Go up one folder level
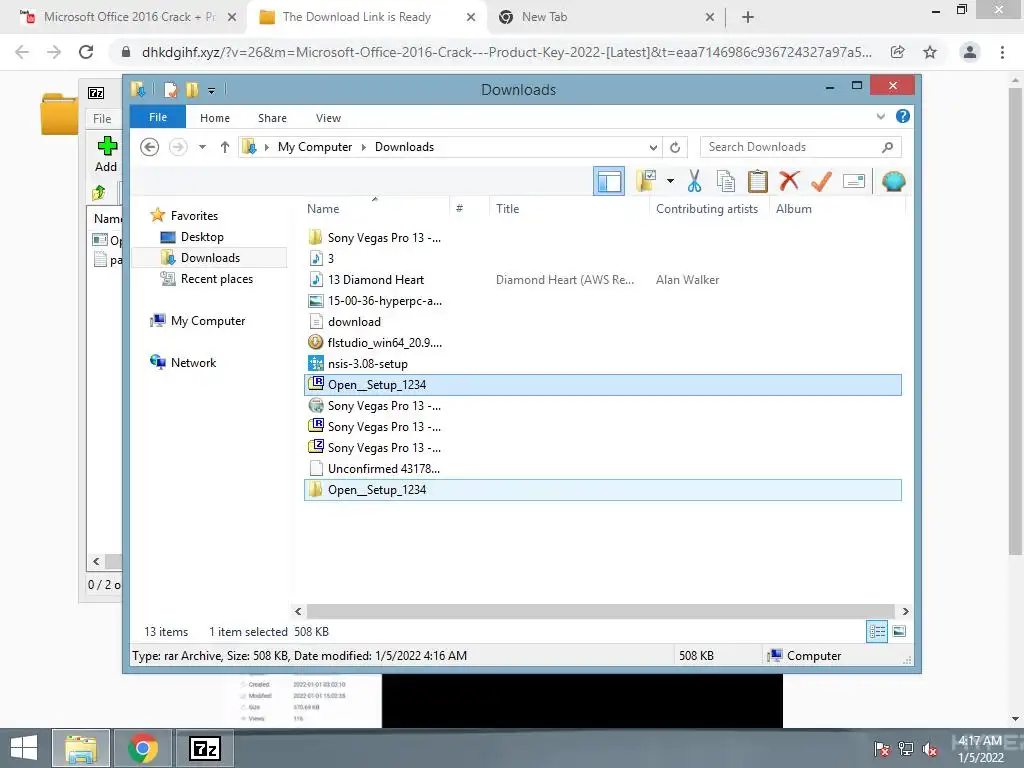The width and height of the screenshot is (1024, 768). pyautogui.click(x=225, y=147)
